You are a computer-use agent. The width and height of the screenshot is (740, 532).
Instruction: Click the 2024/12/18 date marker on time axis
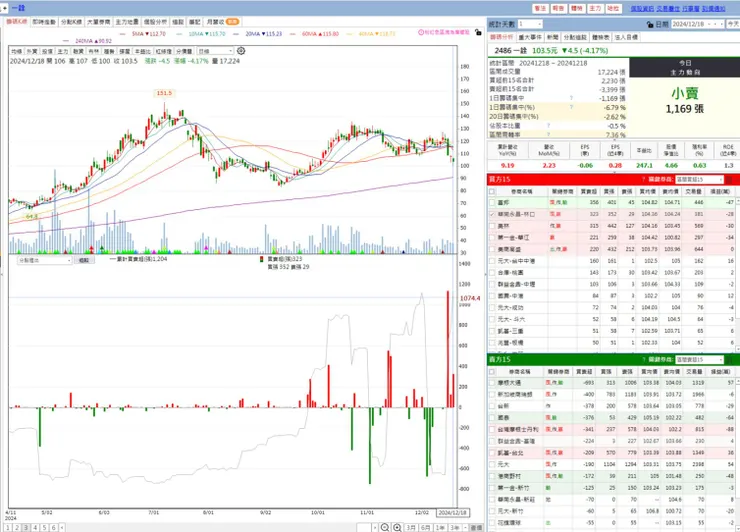[x=452, y=513]
